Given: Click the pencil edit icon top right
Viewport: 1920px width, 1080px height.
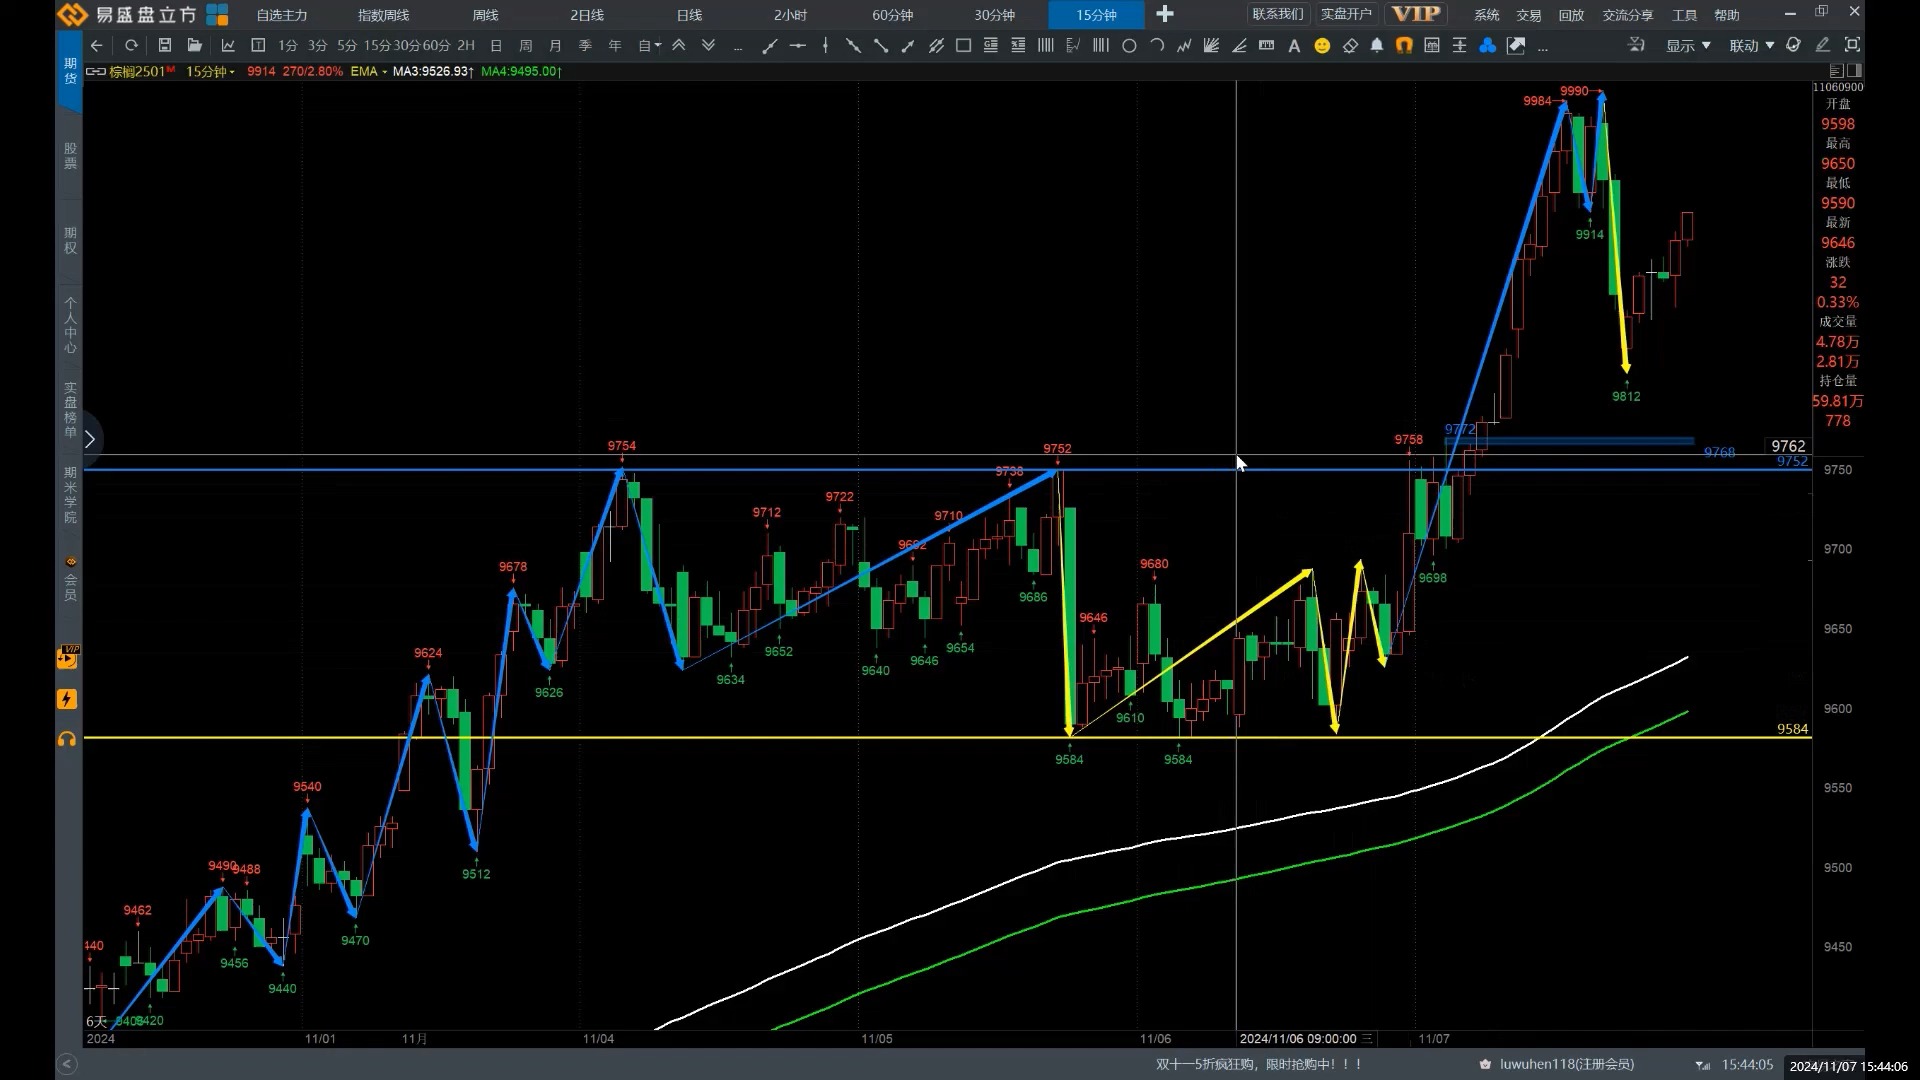Looking at the screenshot, I should 1822,45.
